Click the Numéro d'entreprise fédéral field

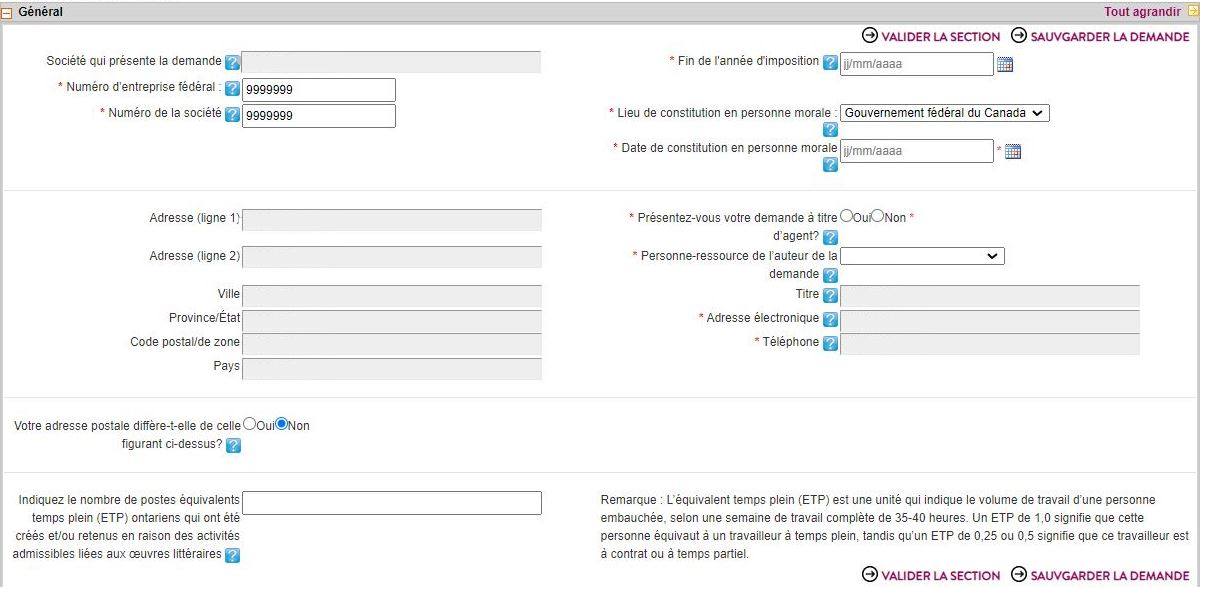(319, 90)
